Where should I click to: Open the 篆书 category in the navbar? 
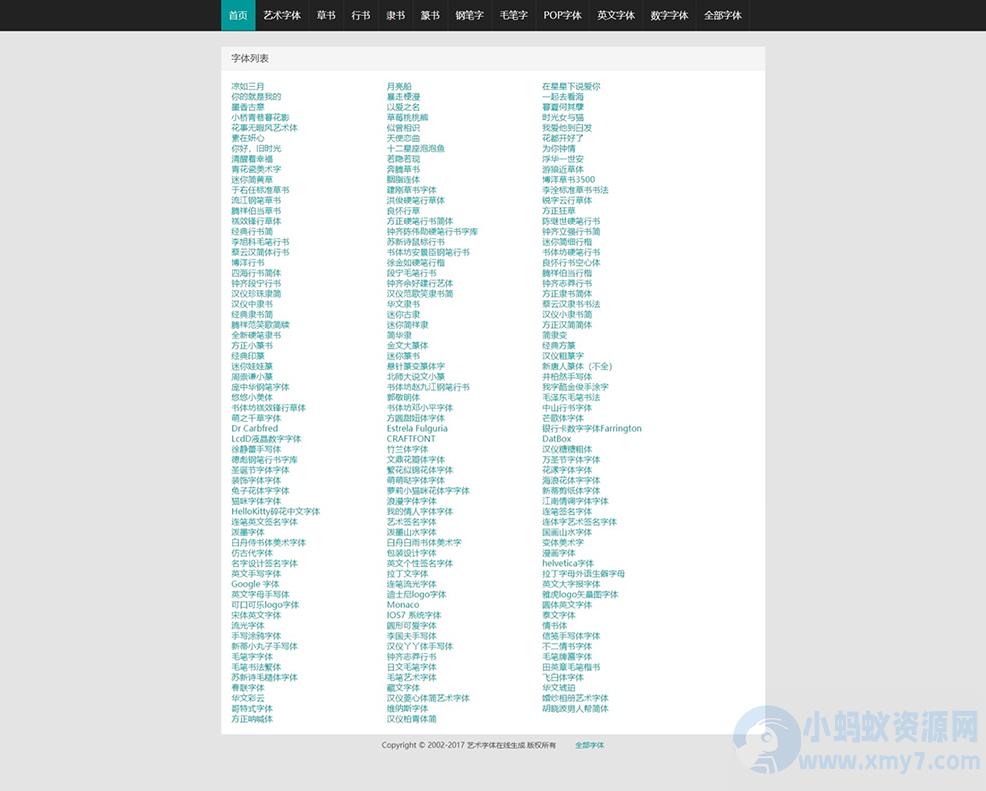(x=430, y=15)
